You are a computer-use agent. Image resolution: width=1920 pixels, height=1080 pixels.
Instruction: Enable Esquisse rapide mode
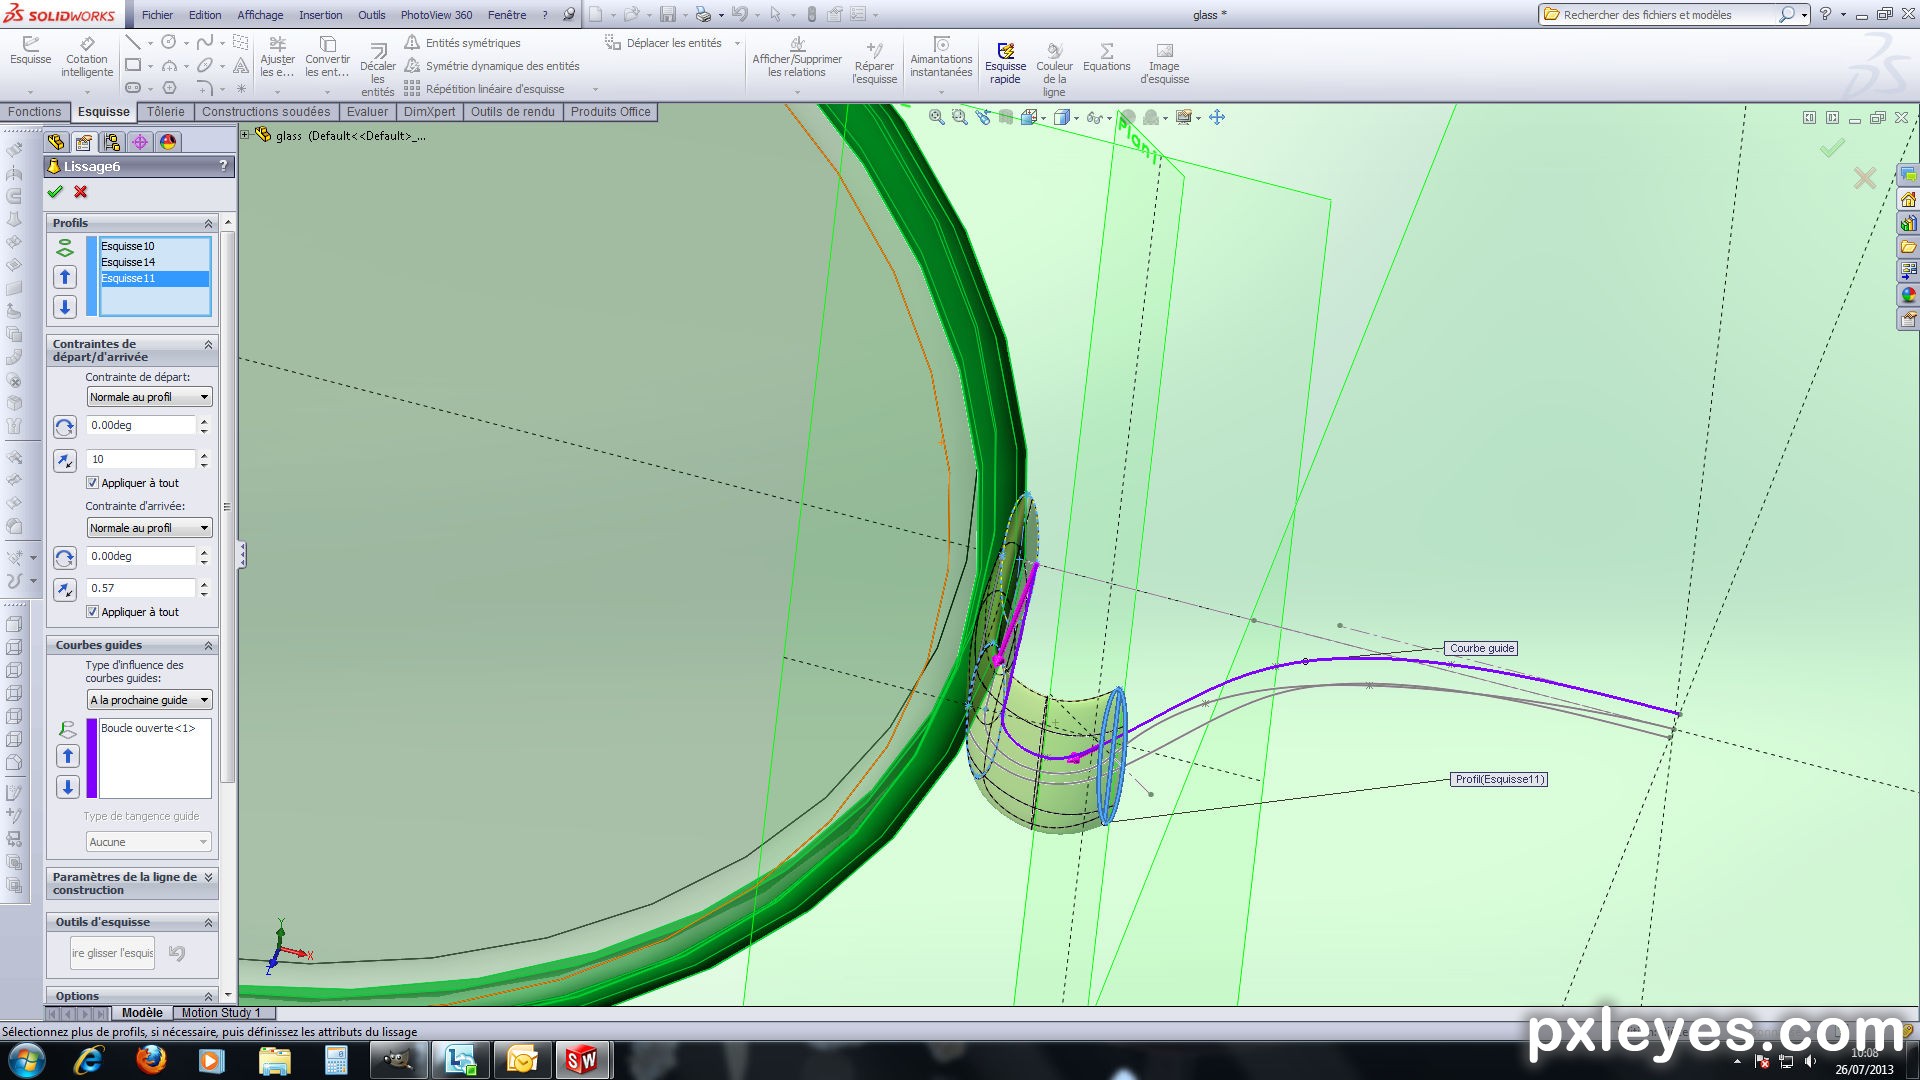pos(1005,64)
